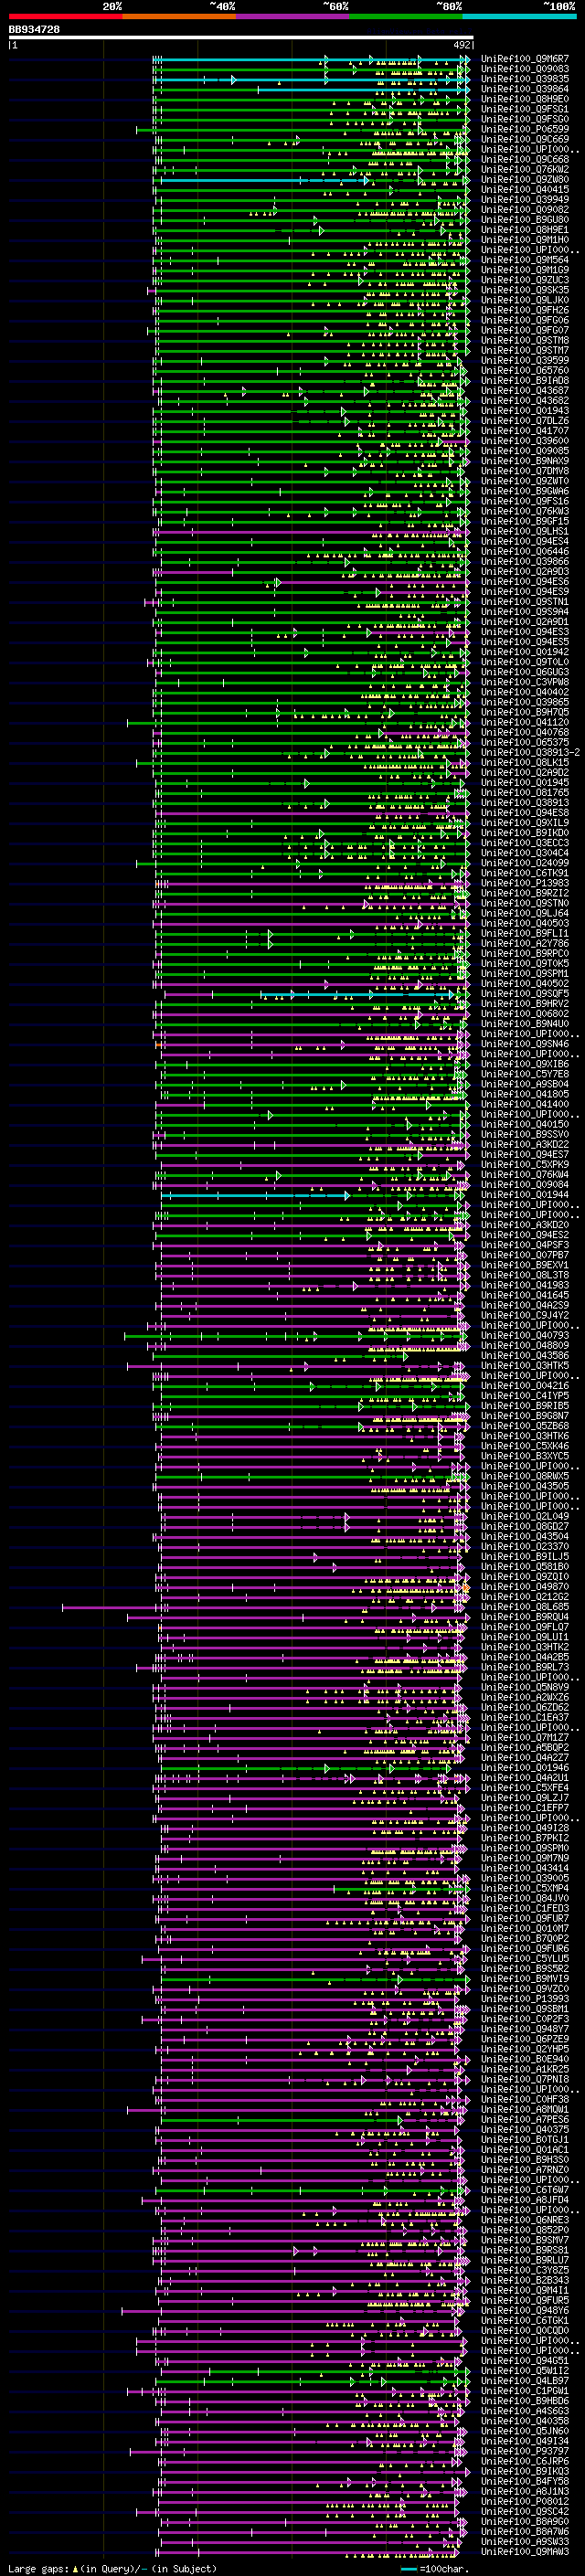
Task: Select the UniRef100_Q06446 label
Action: (x=524, y=551)
